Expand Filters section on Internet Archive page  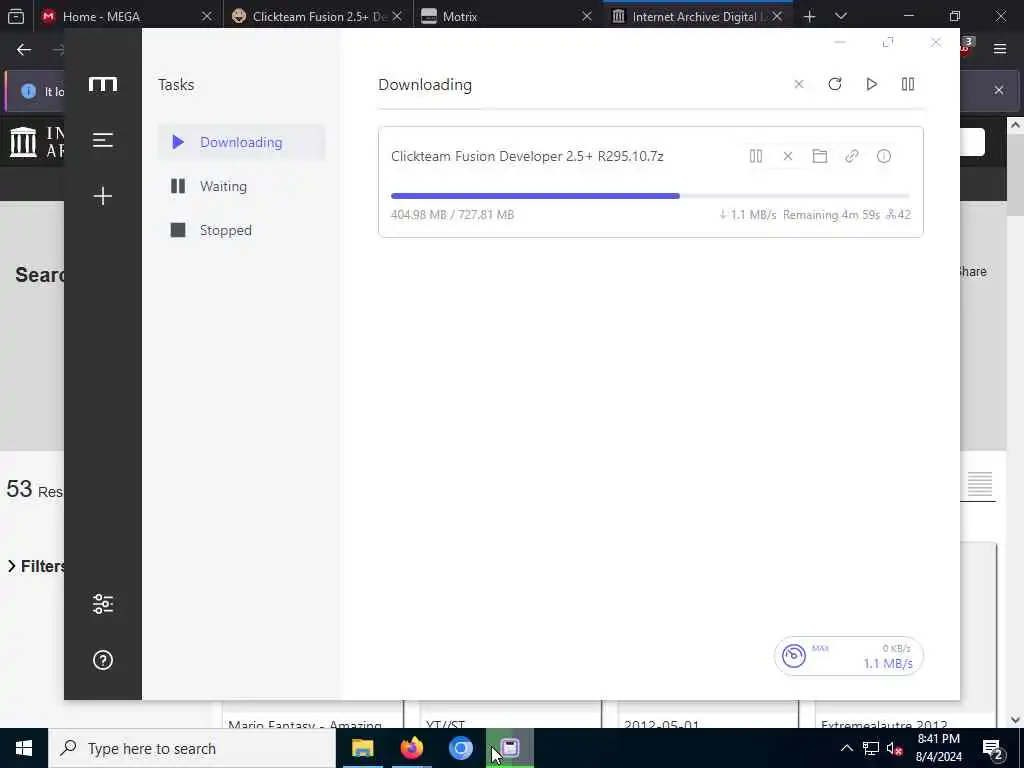tap(36, 566)
